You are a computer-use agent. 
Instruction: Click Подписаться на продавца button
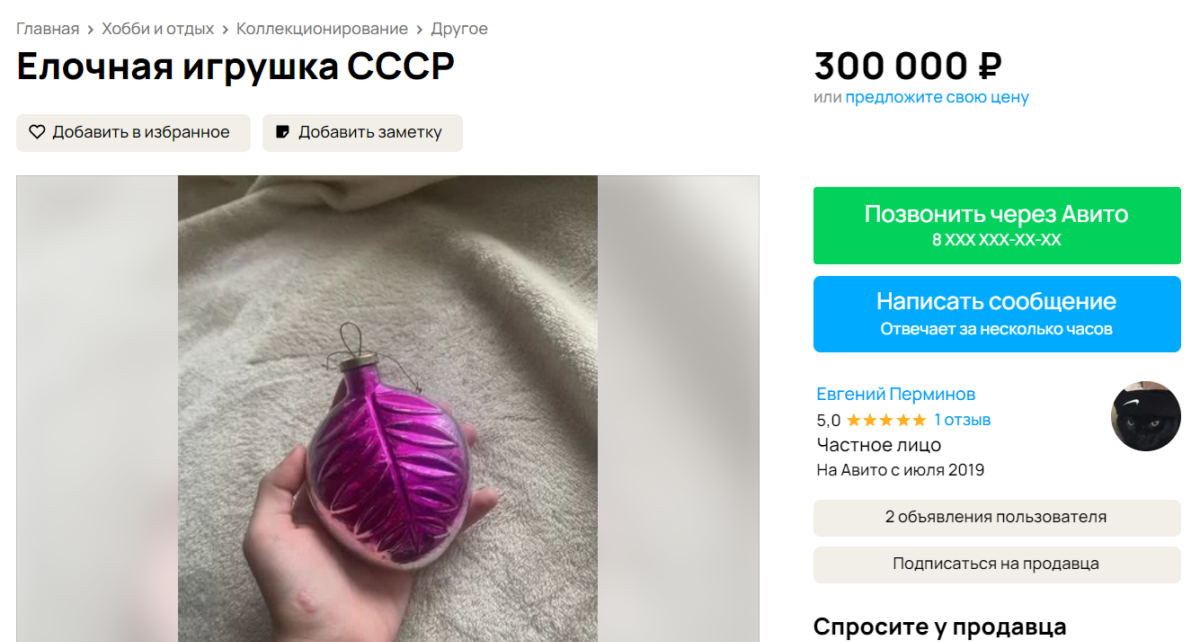pos(996,564)
